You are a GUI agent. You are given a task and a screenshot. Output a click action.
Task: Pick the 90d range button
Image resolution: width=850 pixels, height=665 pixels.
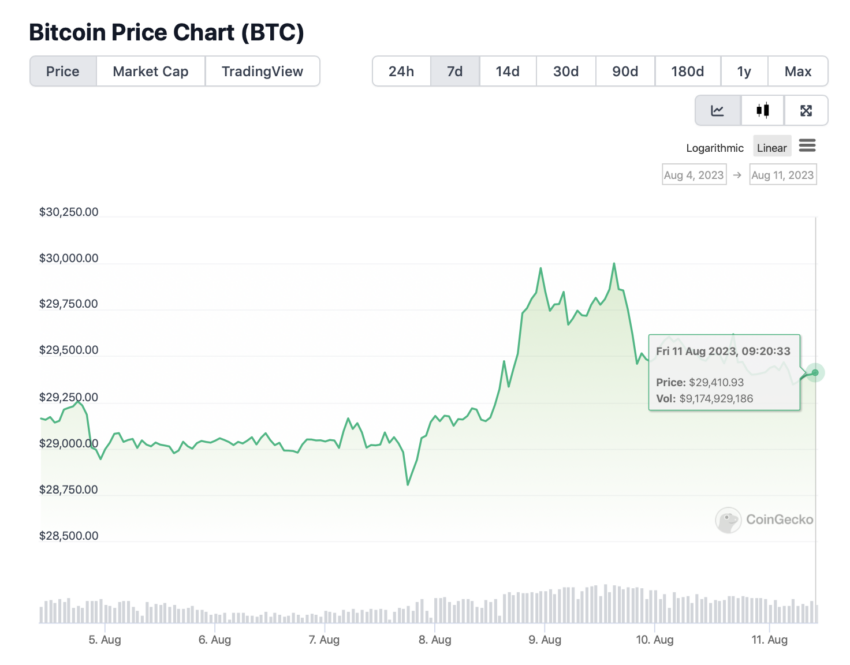[625, 71]
